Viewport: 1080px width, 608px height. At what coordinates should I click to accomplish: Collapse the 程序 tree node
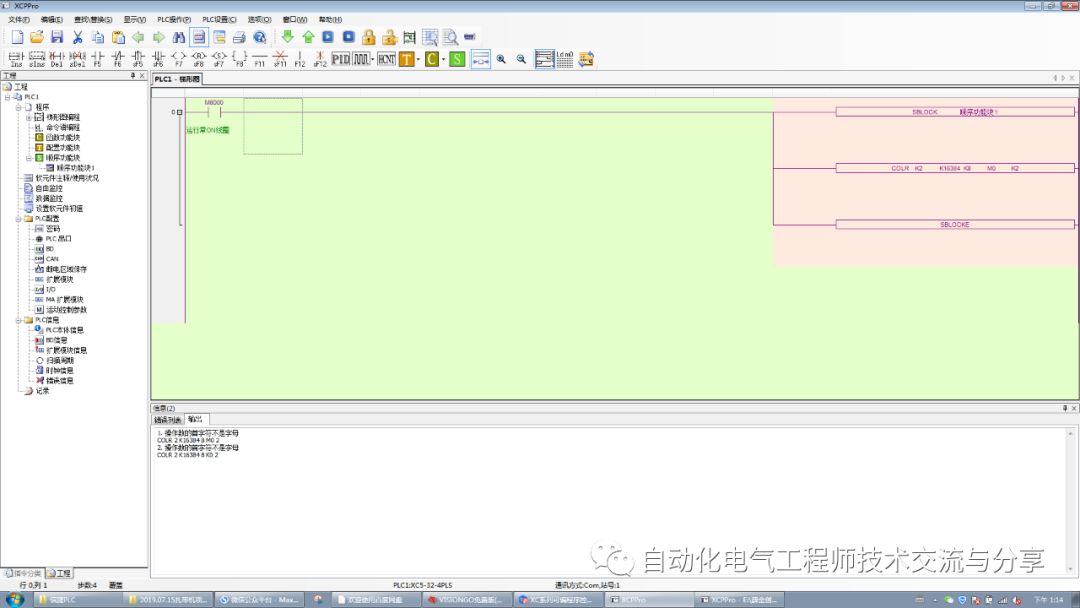pyautogui.click(x=17, y=107)
